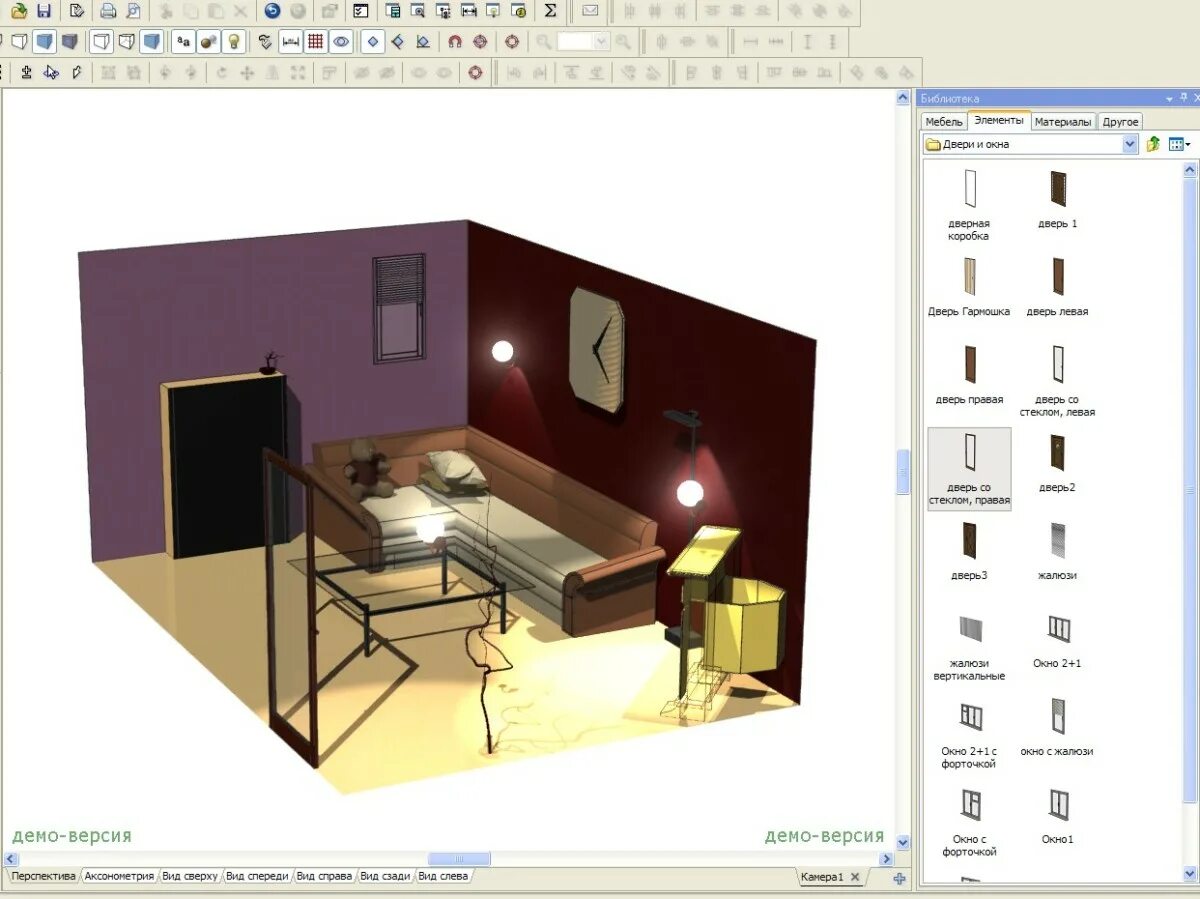Toggle the light bulb lighting button
The height and width of the screenshot is (899, 1200).
click(x=233, y=41)
